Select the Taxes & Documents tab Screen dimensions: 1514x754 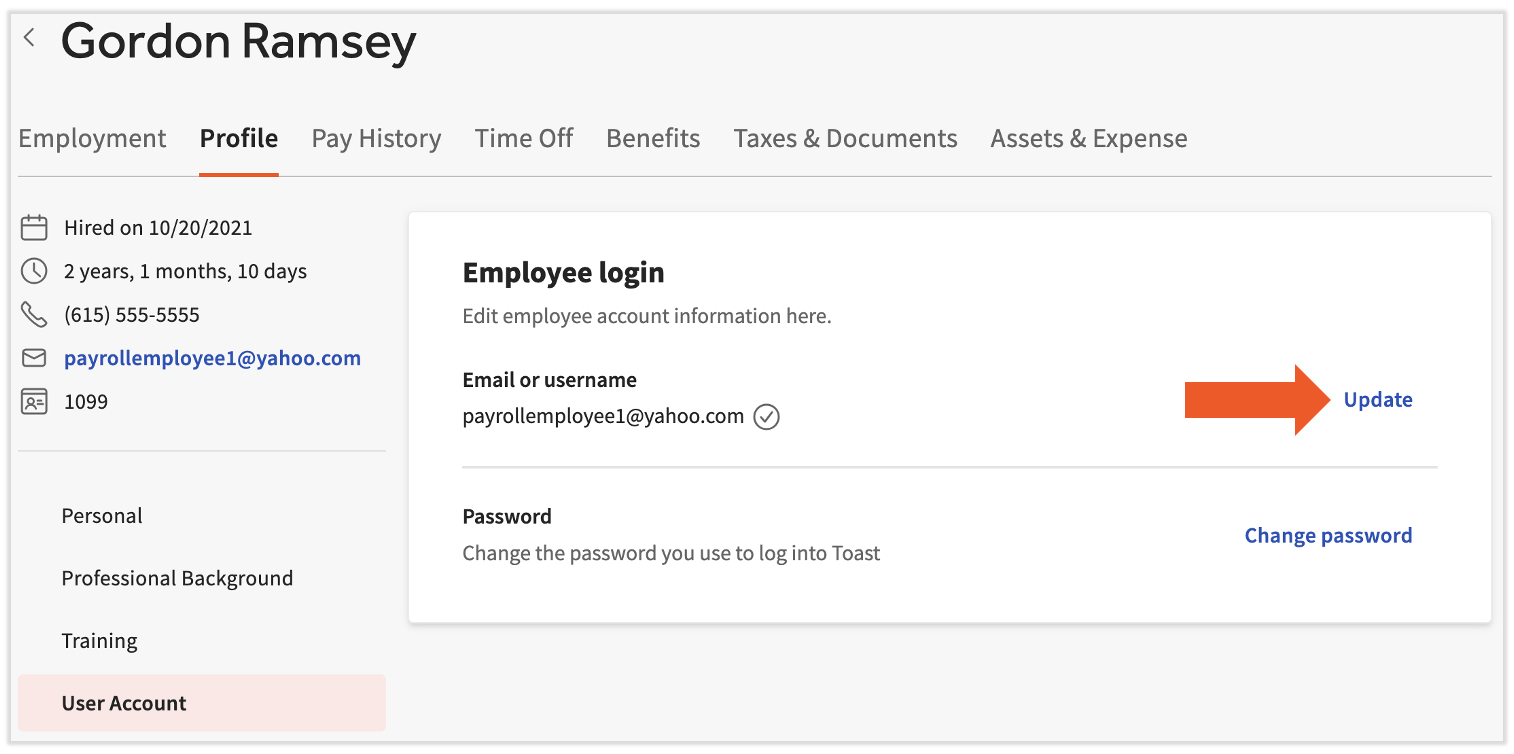(845, 138)
